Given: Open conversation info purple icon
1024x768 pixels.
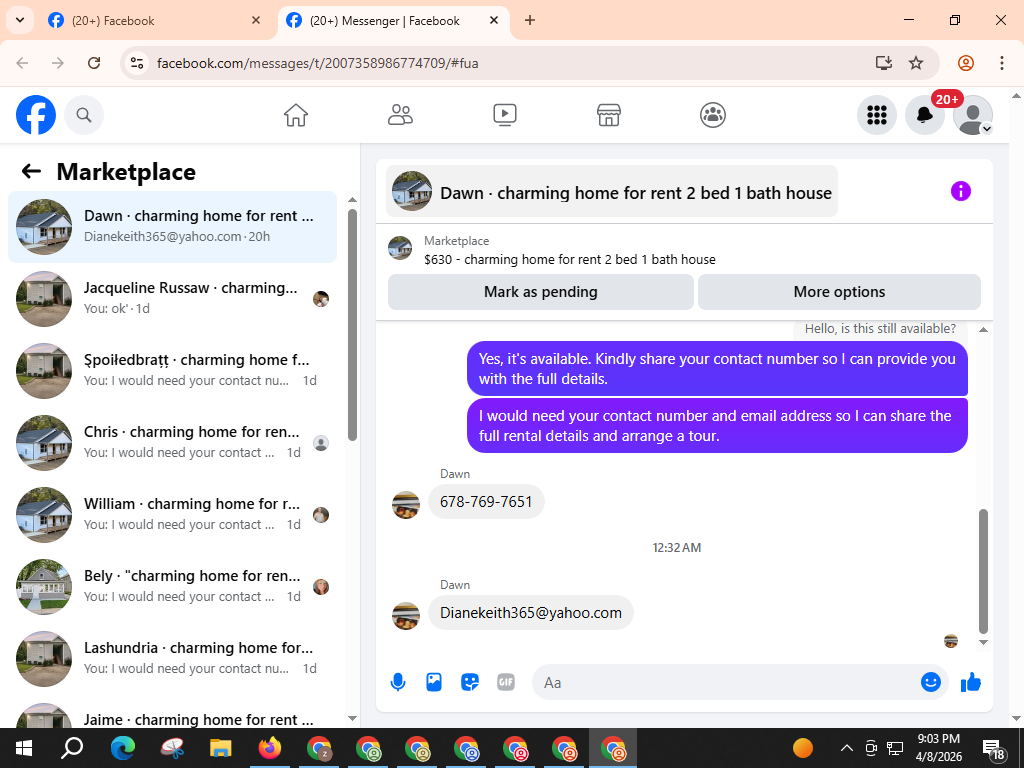Looking at the screenshot, I should [961, 191].
